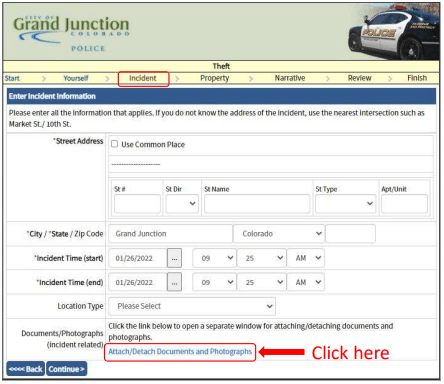Click the Back button
Image resolution: width=444 pixels, height=384 pixels.
pyautogui.click(x=26, y=369)
